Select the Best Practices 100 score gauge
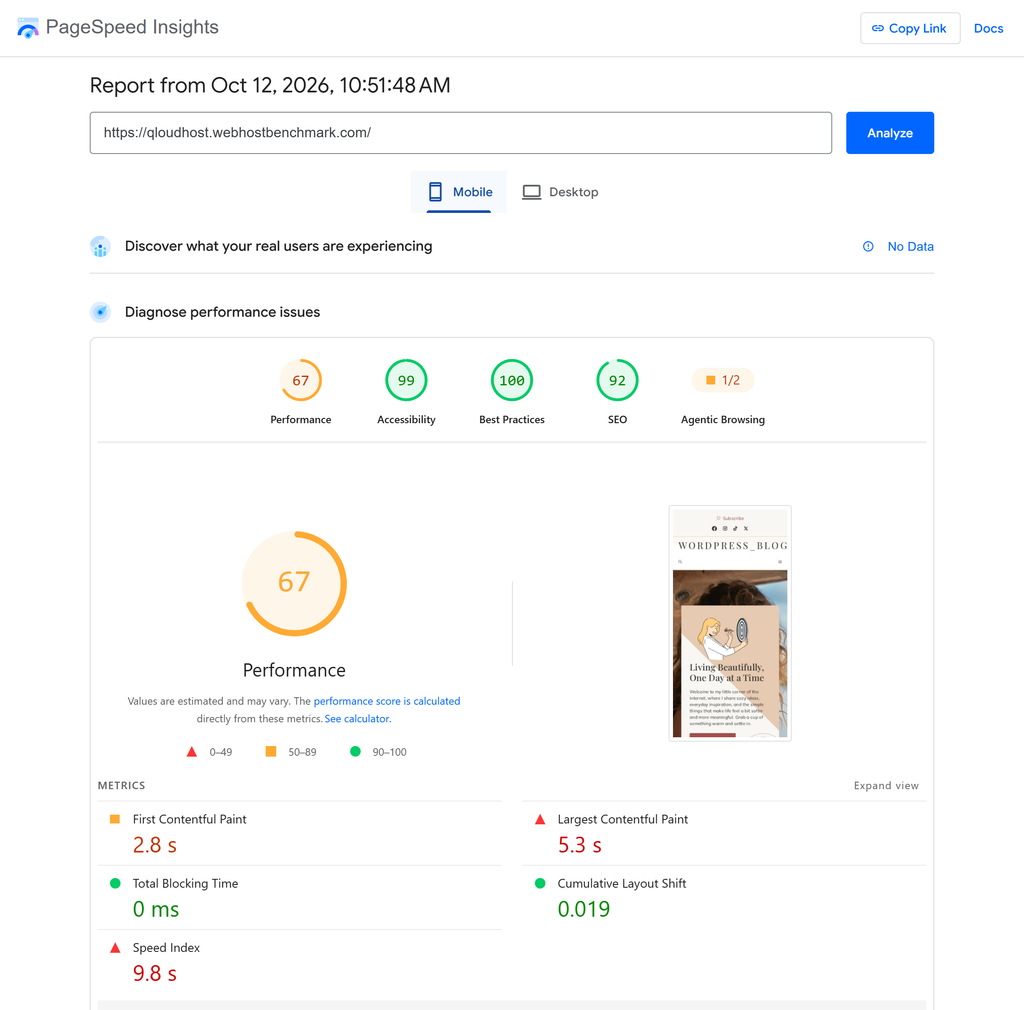The width and height of the screenshot is (1024, 1010). coord(511,380)
